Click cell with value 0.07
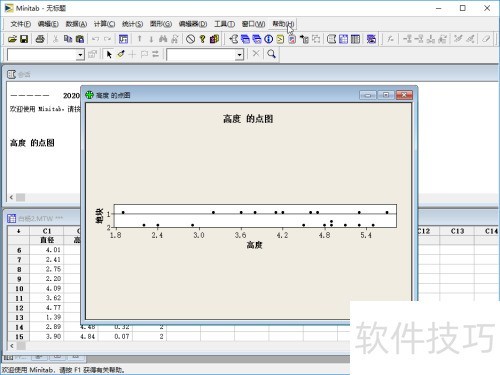This screenshot has height=375, width=500. 115,336
